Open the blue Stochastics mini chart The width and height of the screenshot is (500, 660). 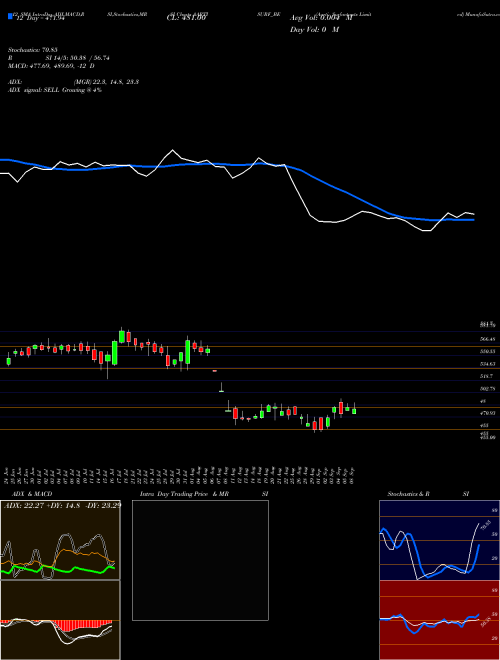[439, 540]
